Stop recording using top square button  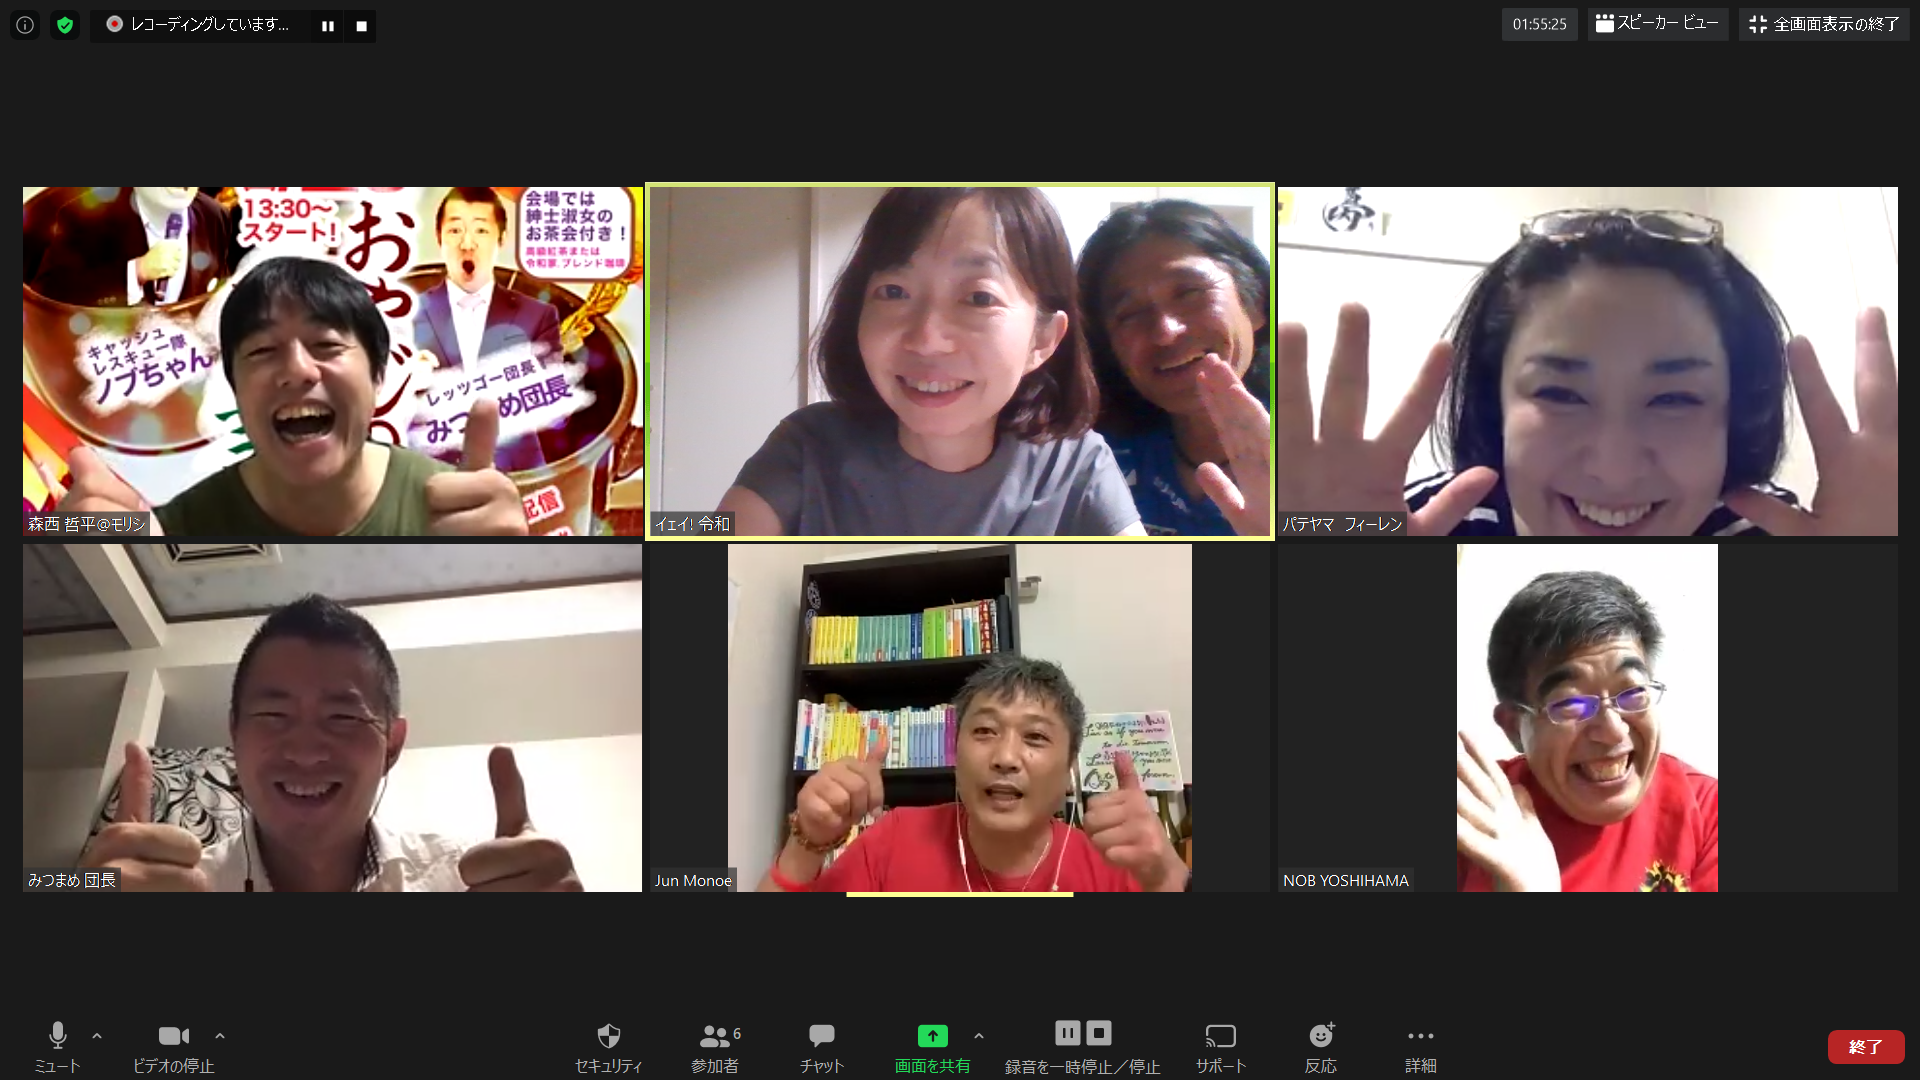[361, 26]
